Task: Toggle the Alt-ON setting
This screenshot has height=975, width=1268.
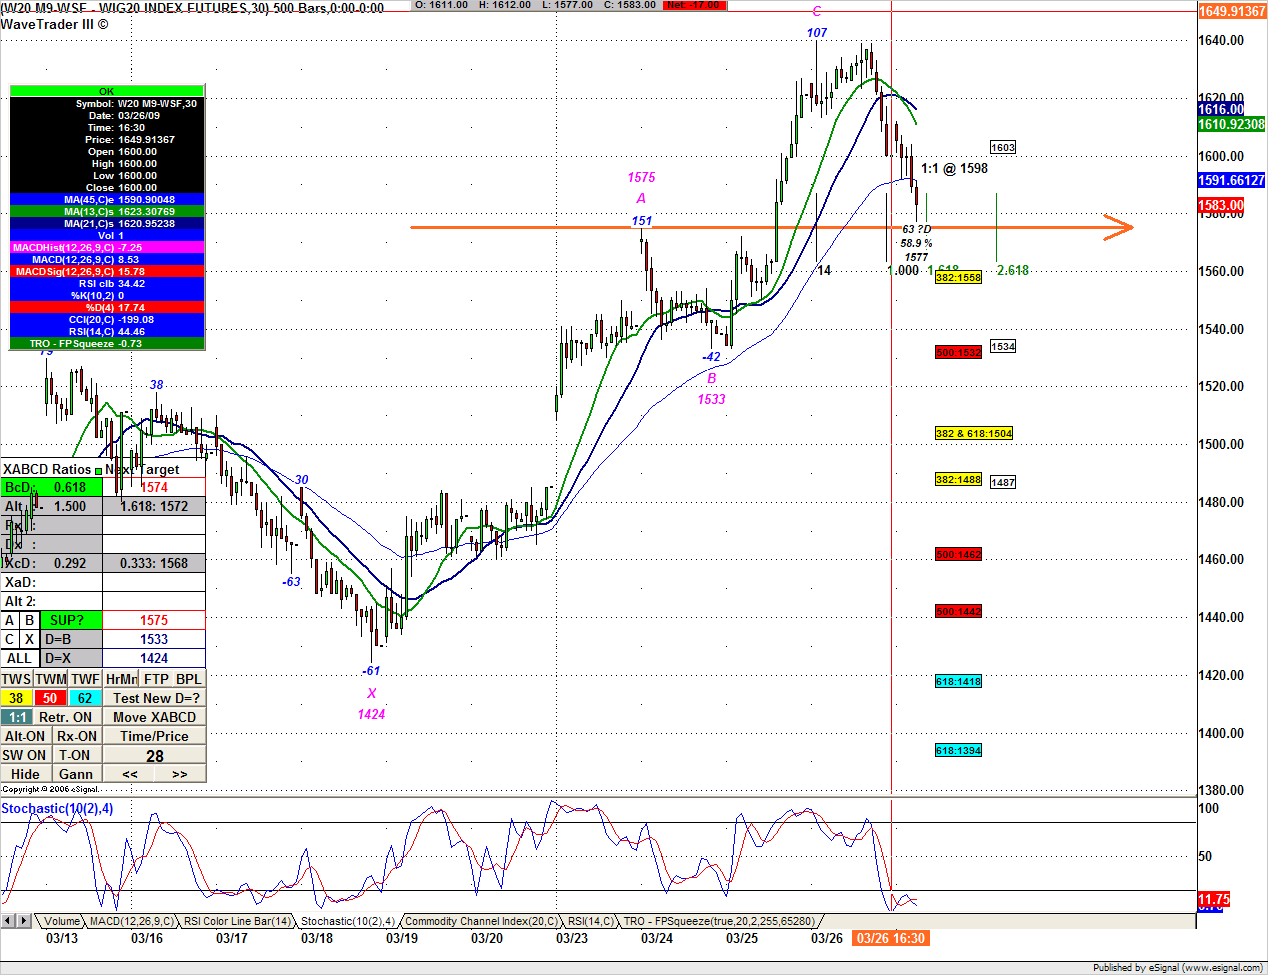Action: tap(25, 736)
